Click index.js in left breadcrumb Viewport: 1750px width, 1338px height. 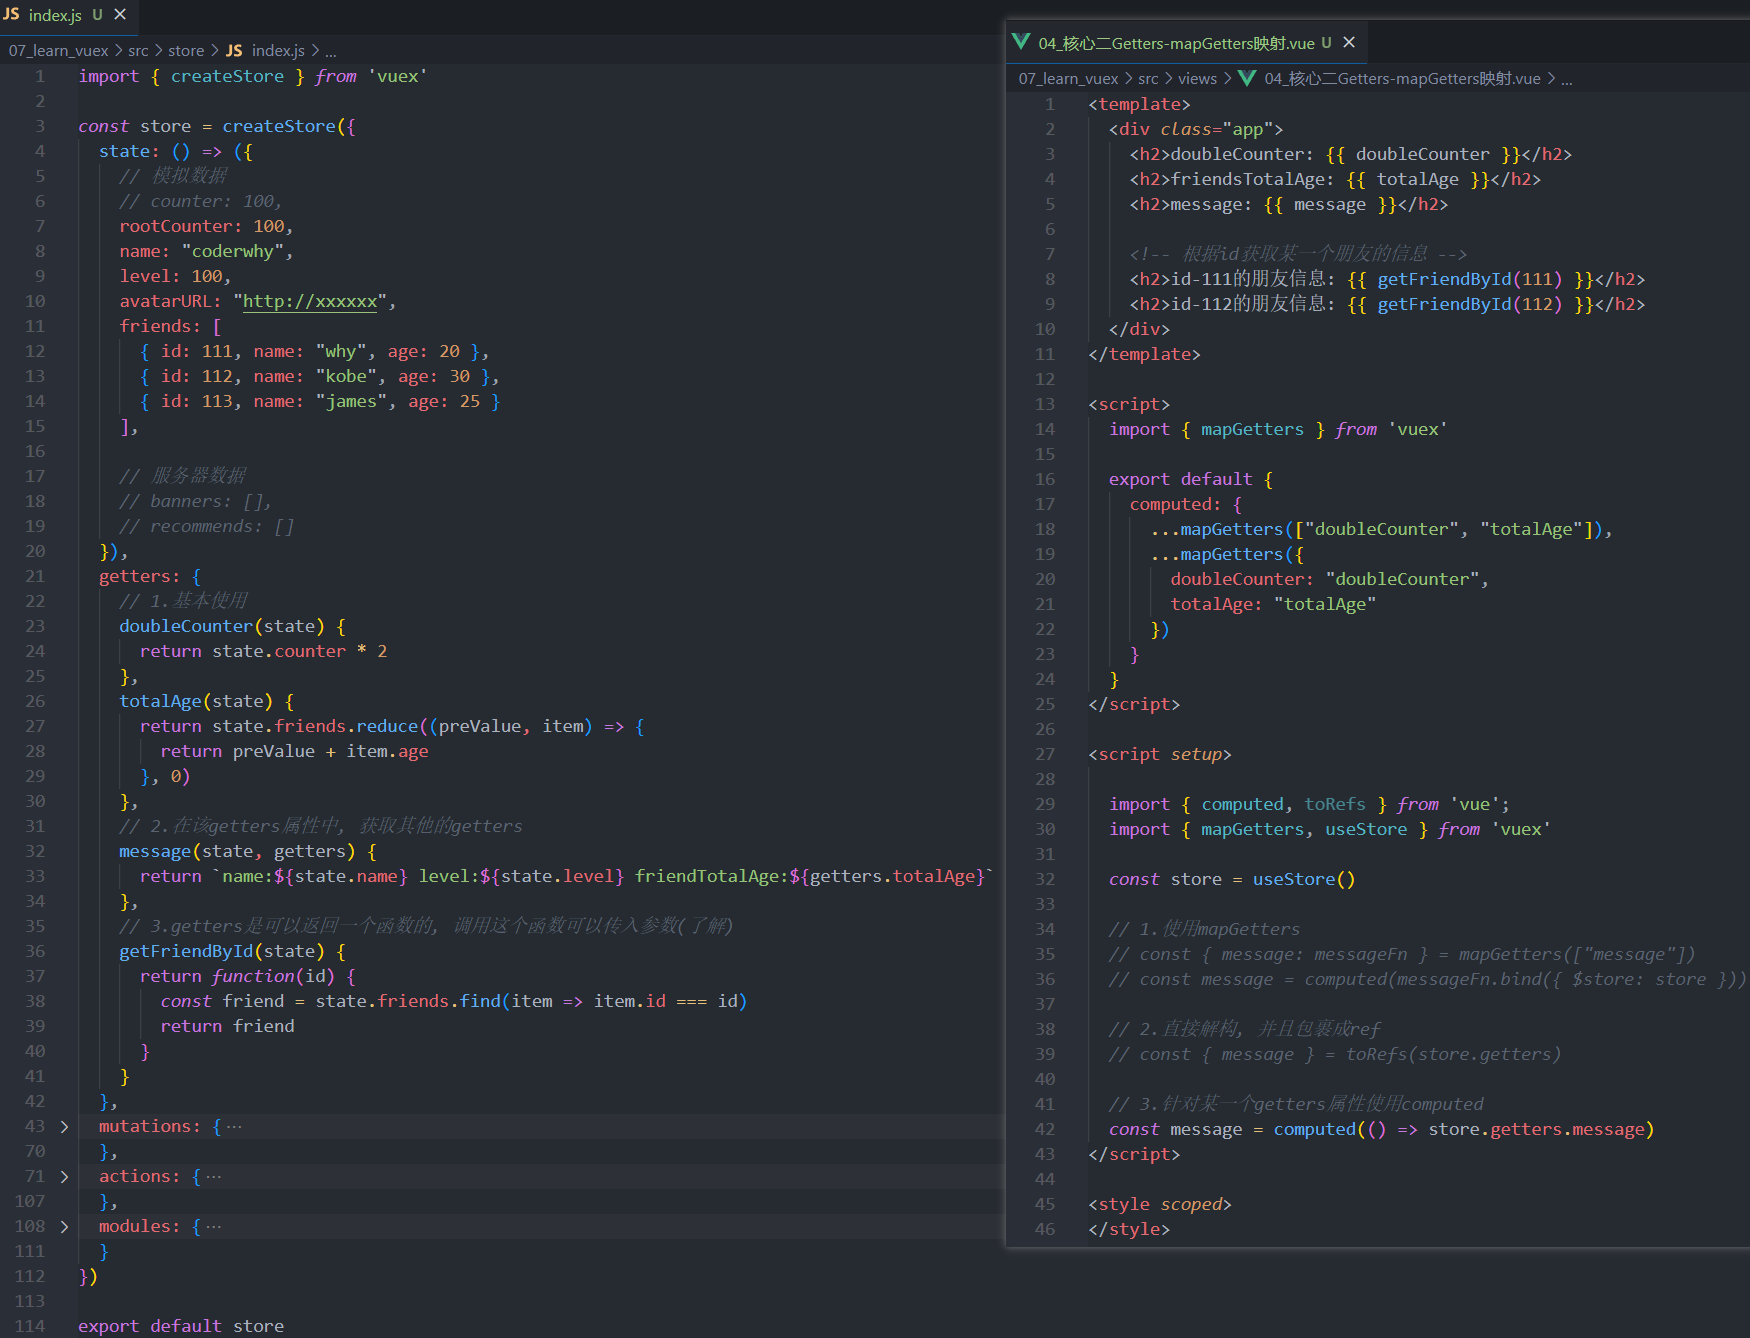278,50
